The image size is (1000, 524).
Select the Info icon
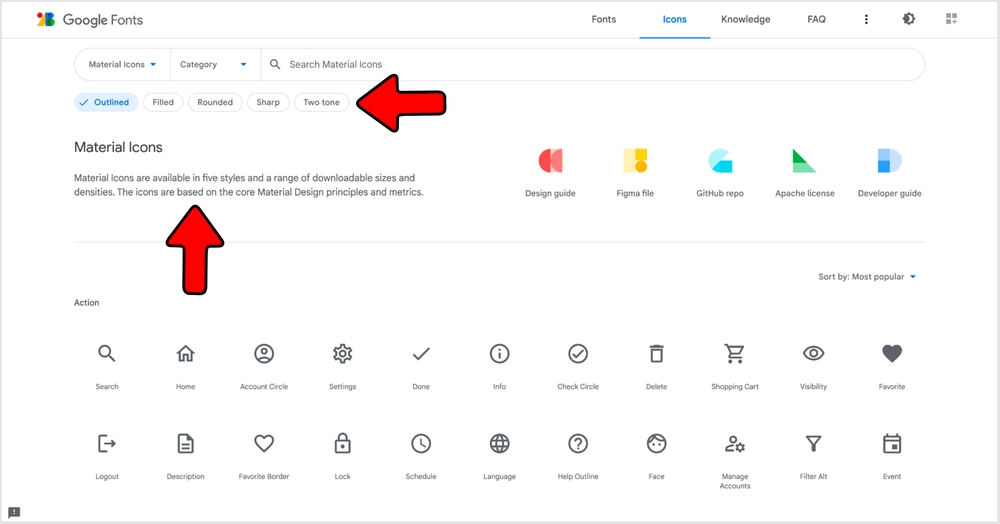pos(499,353)
